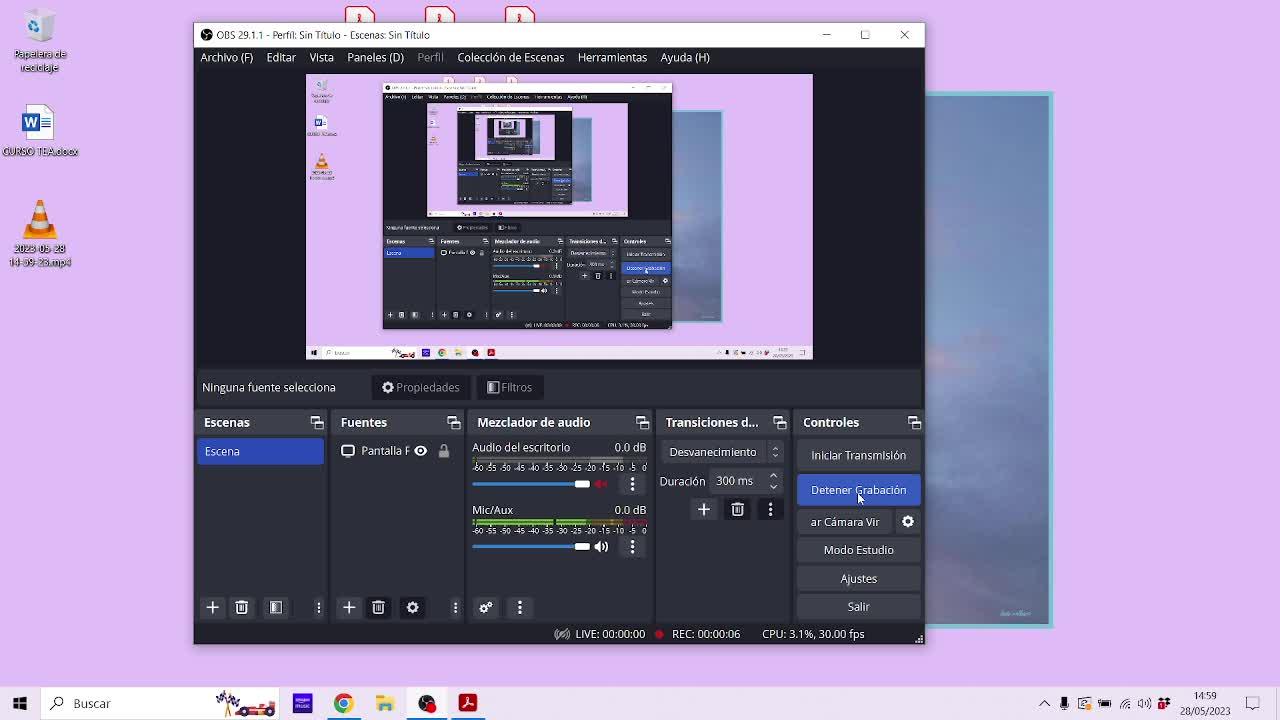
Task: Hide Pantalla source with eye icon
Action: 421,451
